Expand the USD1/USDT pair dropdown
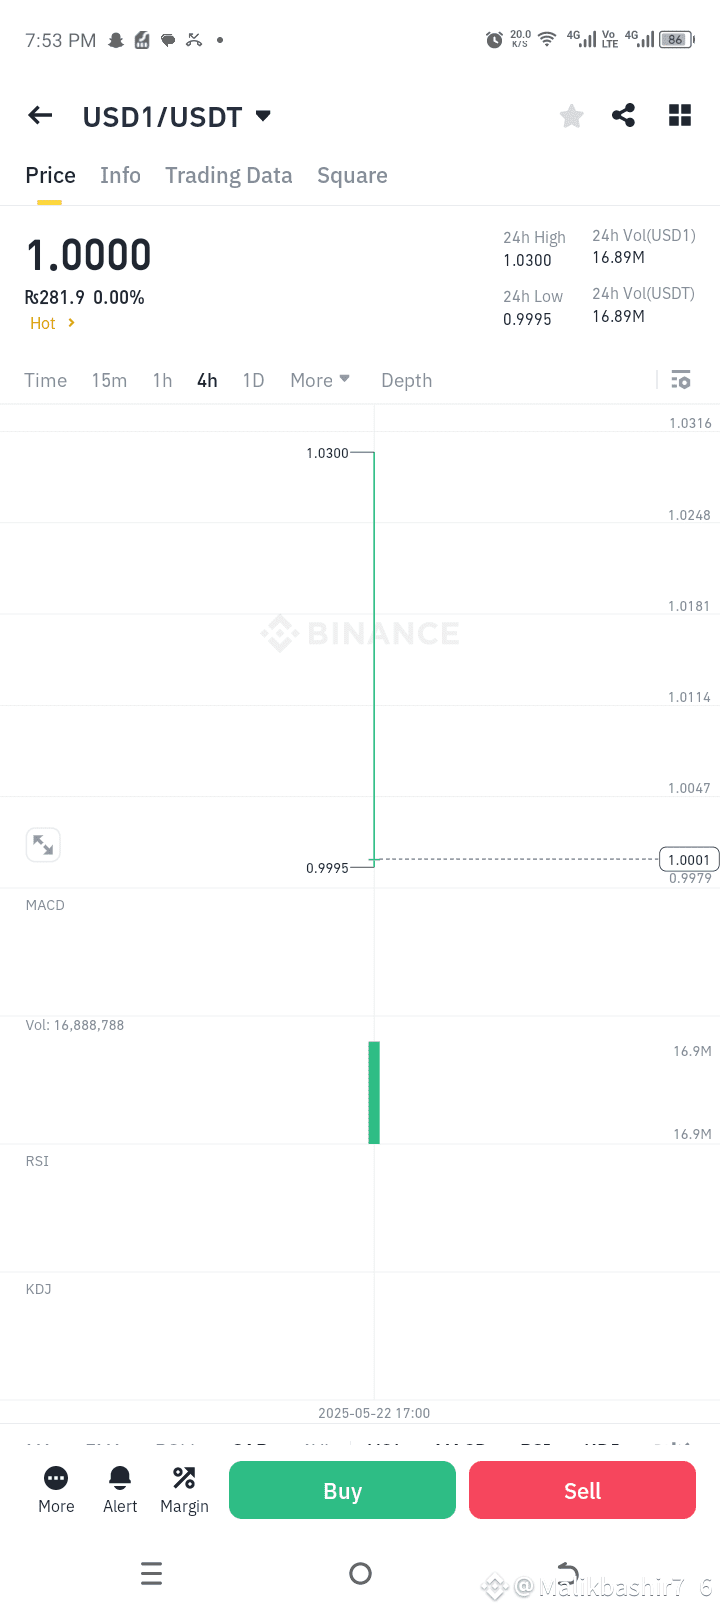720x1612 pixels. coord(263,116)
